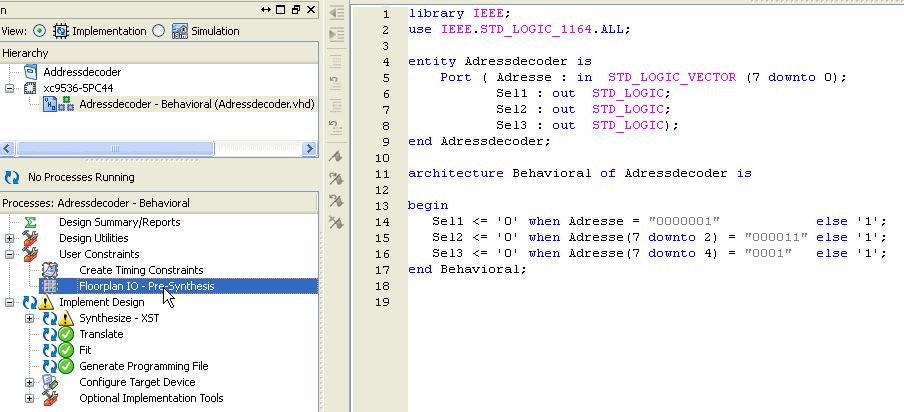Click the blue rerun arrows beside Fit
904x412 pixels.
50,350
